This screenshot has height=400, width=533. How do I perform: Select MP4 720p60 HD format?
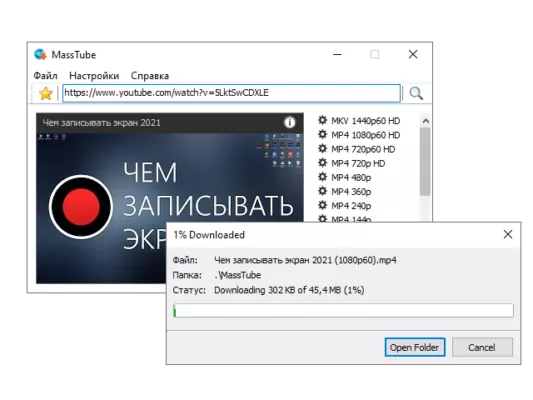tap(363, 149)
